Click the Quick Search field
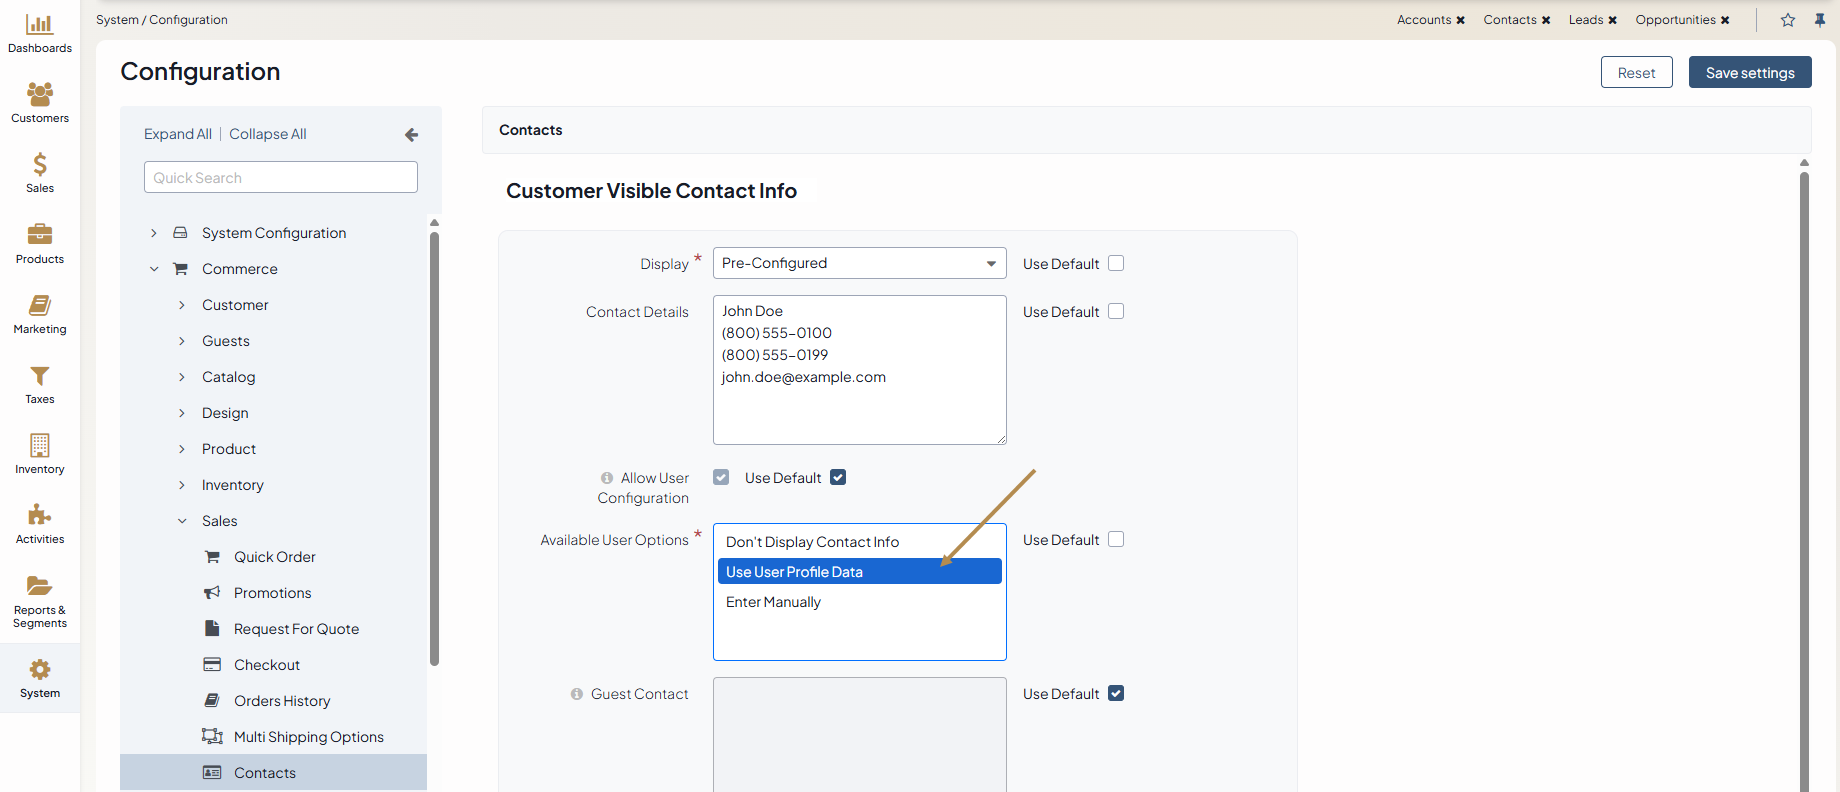1840x792 pixels. 280,178
